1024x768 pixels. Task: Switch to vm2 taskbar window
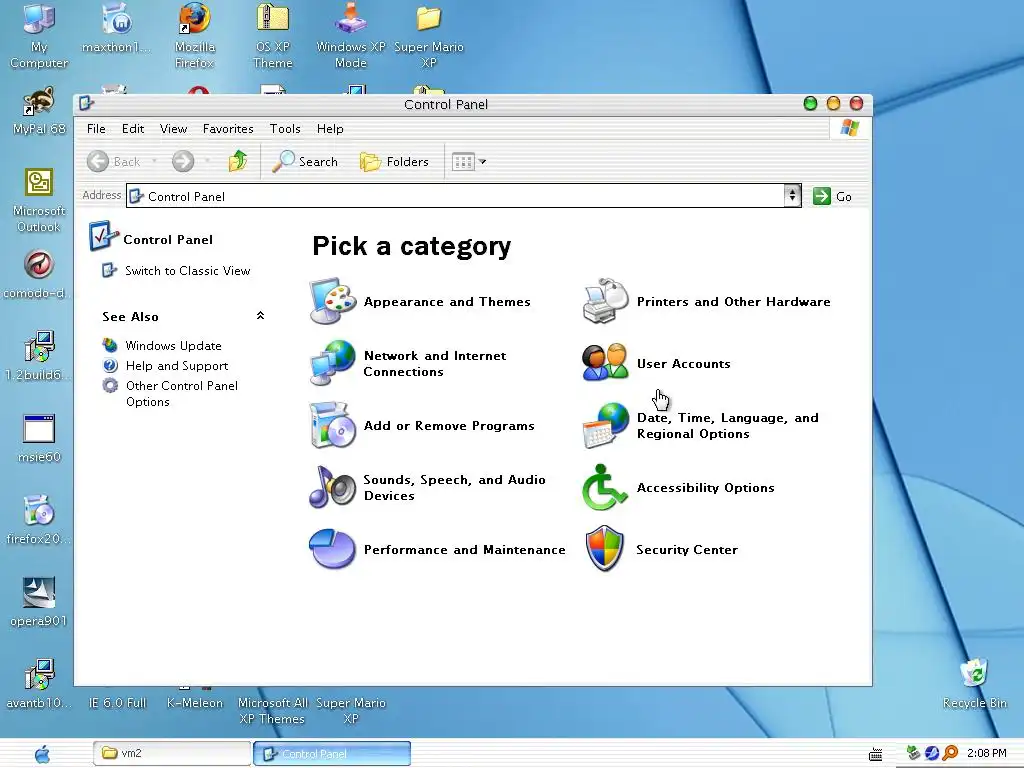tap(172, 753)
